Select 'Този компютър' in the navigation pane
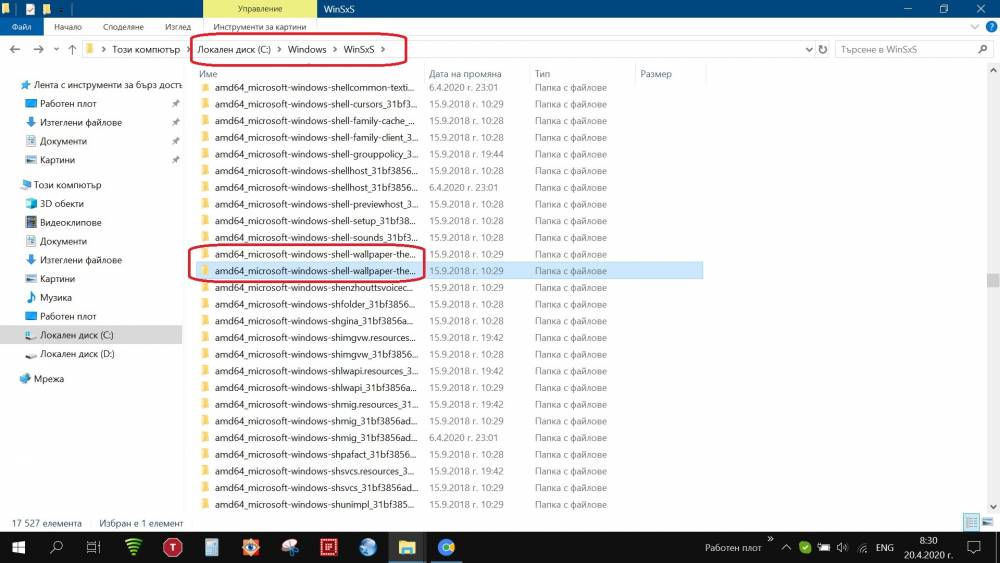Screen dimensions: 1000x563 click(x=68, y=185)
